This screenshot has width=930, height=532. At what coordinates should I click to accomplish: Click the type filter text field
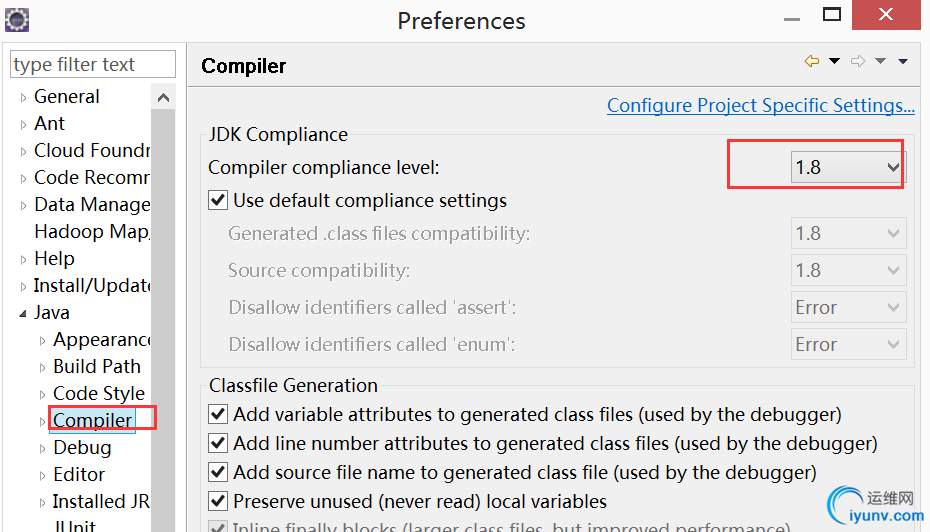92,65
